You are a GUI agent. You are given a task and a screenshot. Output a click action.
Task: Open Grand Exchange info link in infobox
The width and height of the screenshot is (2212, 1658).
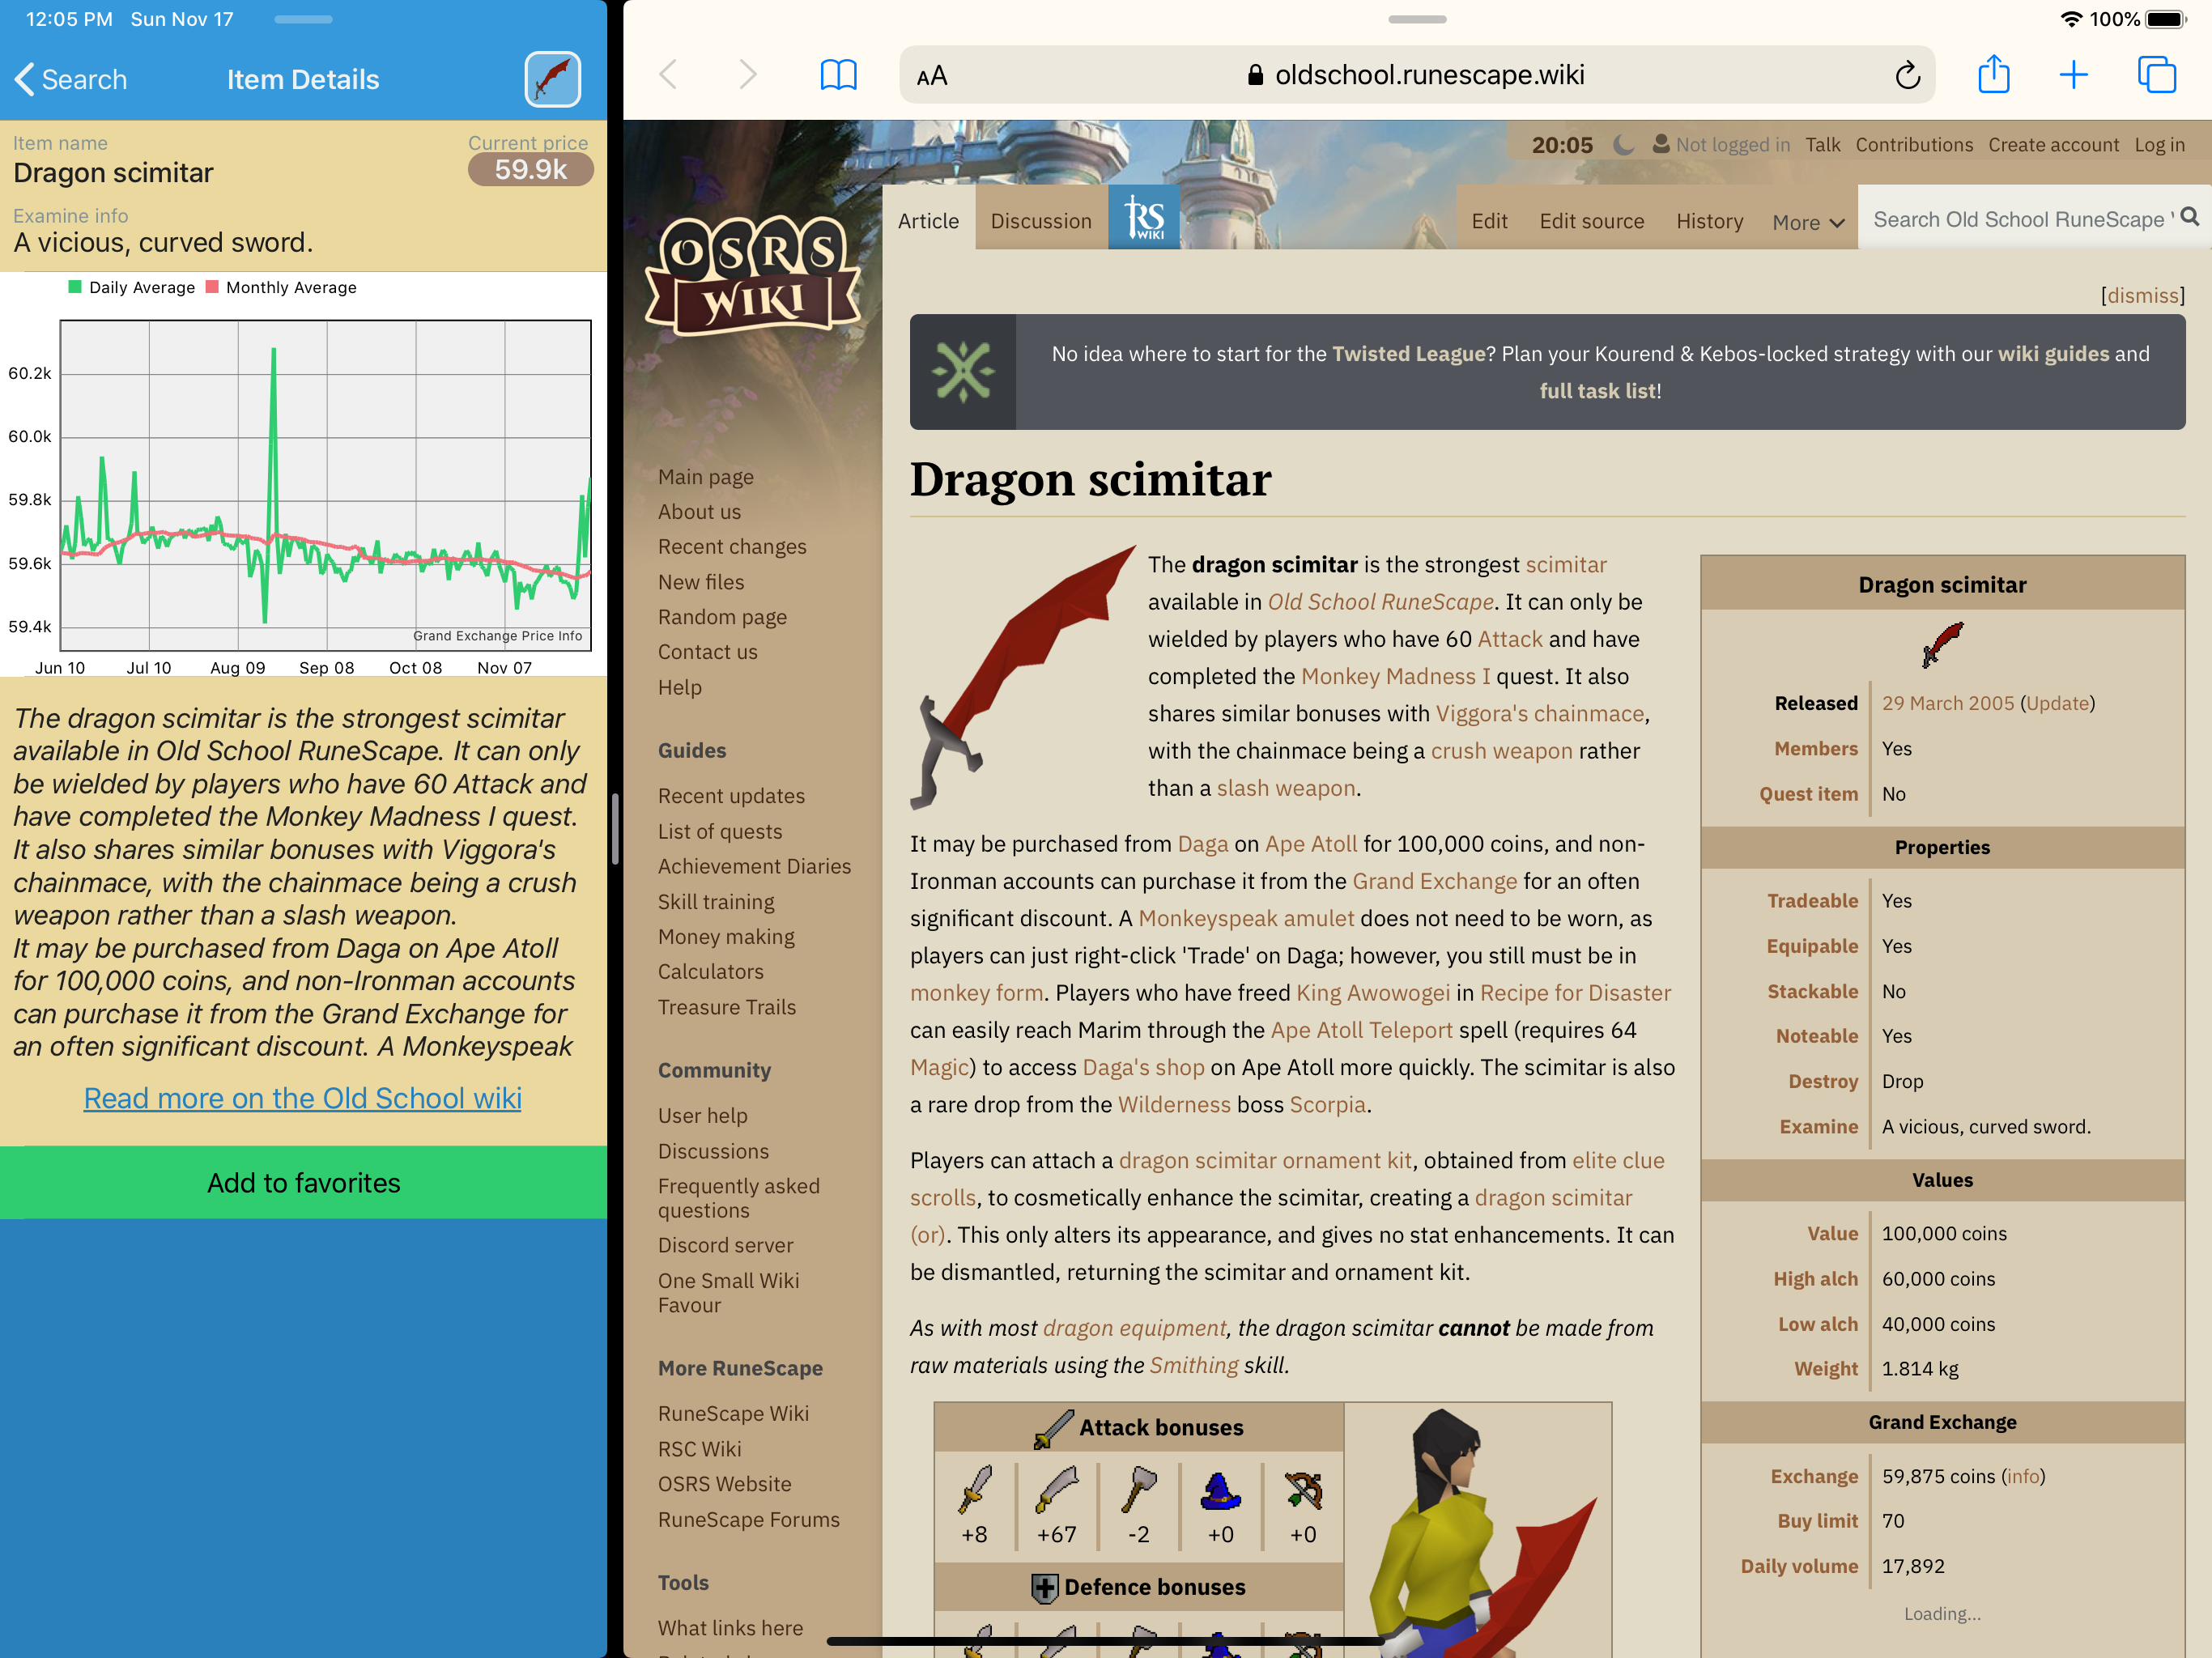coord(2022,1476)
